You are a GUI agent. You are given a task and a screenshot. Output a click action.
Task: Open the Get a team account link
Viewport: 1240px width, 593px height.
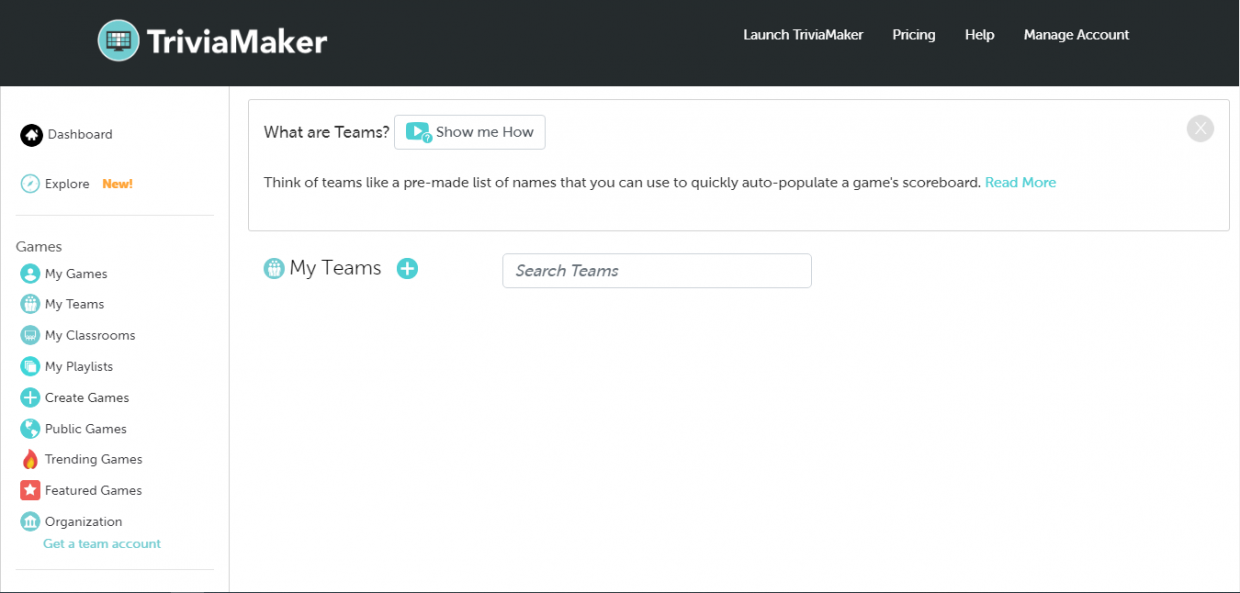coord(102,544)
